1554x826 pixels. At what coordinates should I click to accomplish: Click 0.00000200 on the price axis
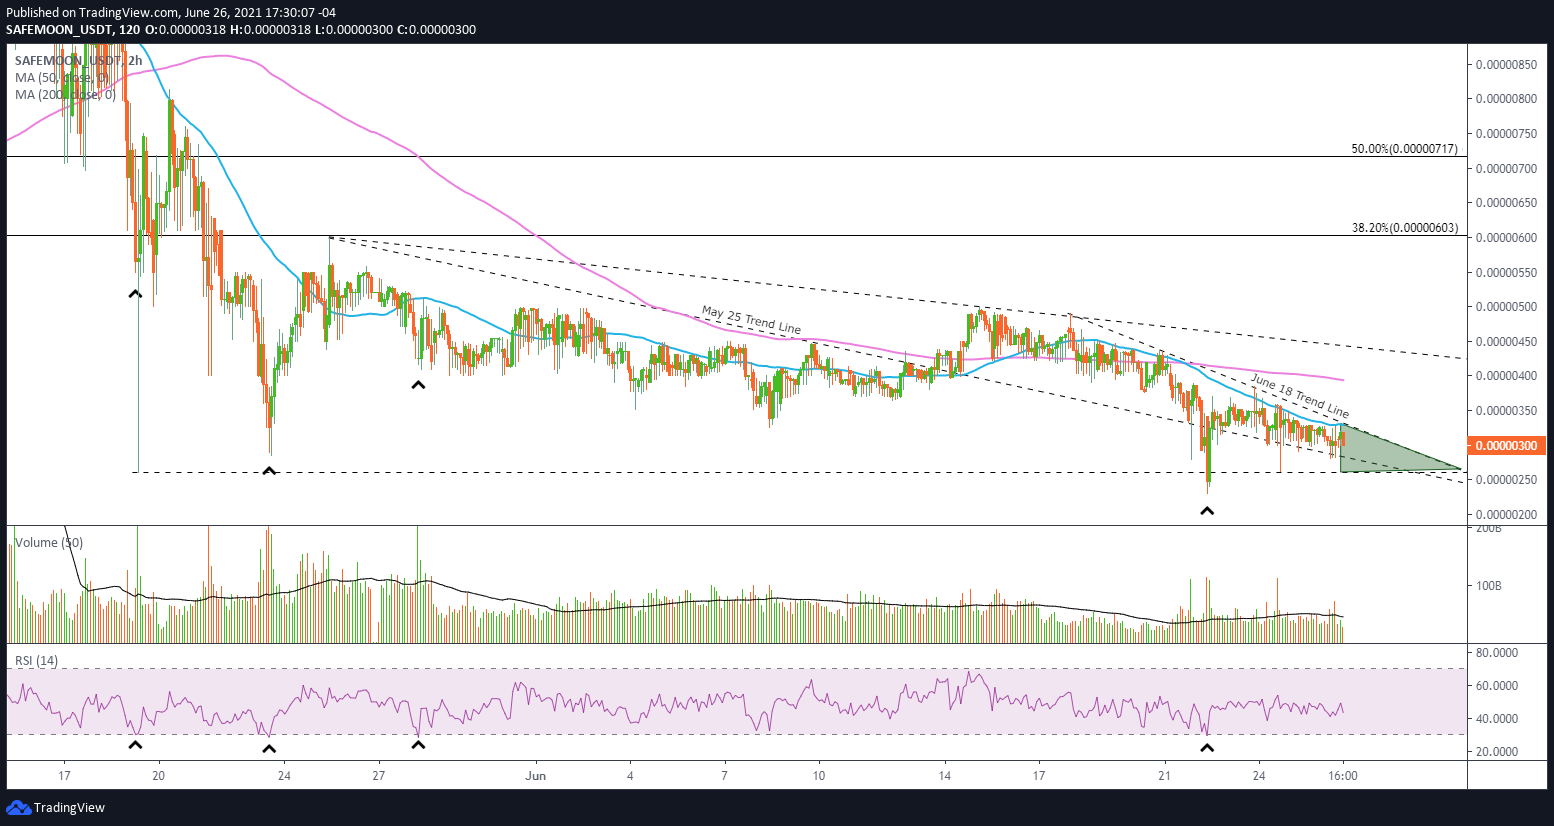1506,515
